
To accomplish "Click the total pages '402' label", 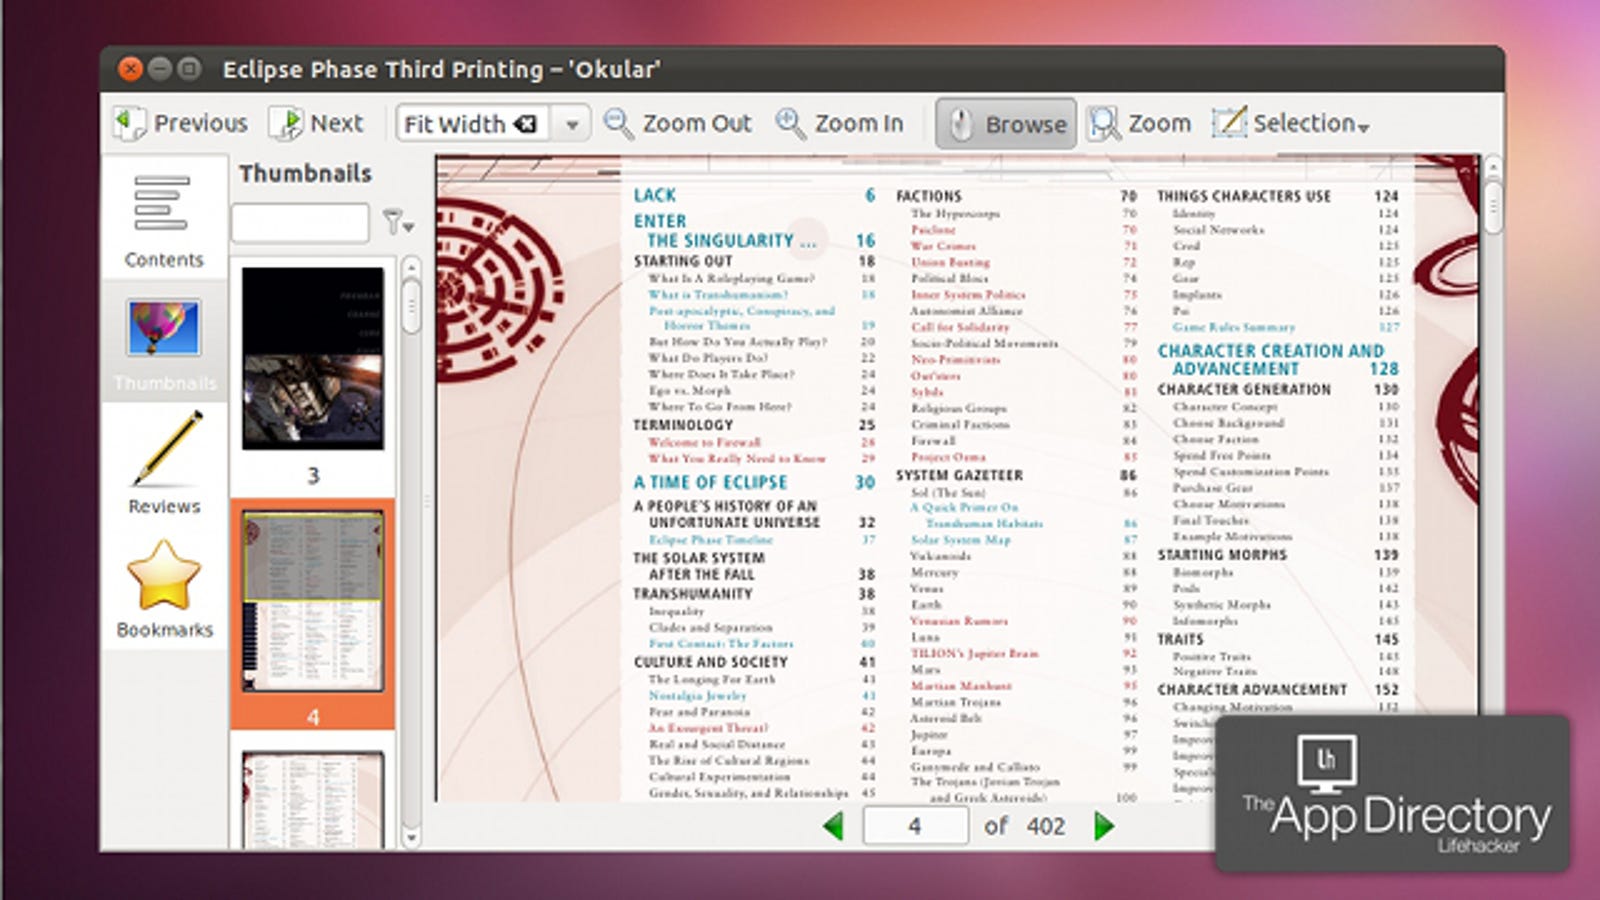I will tap(1046, 826).
